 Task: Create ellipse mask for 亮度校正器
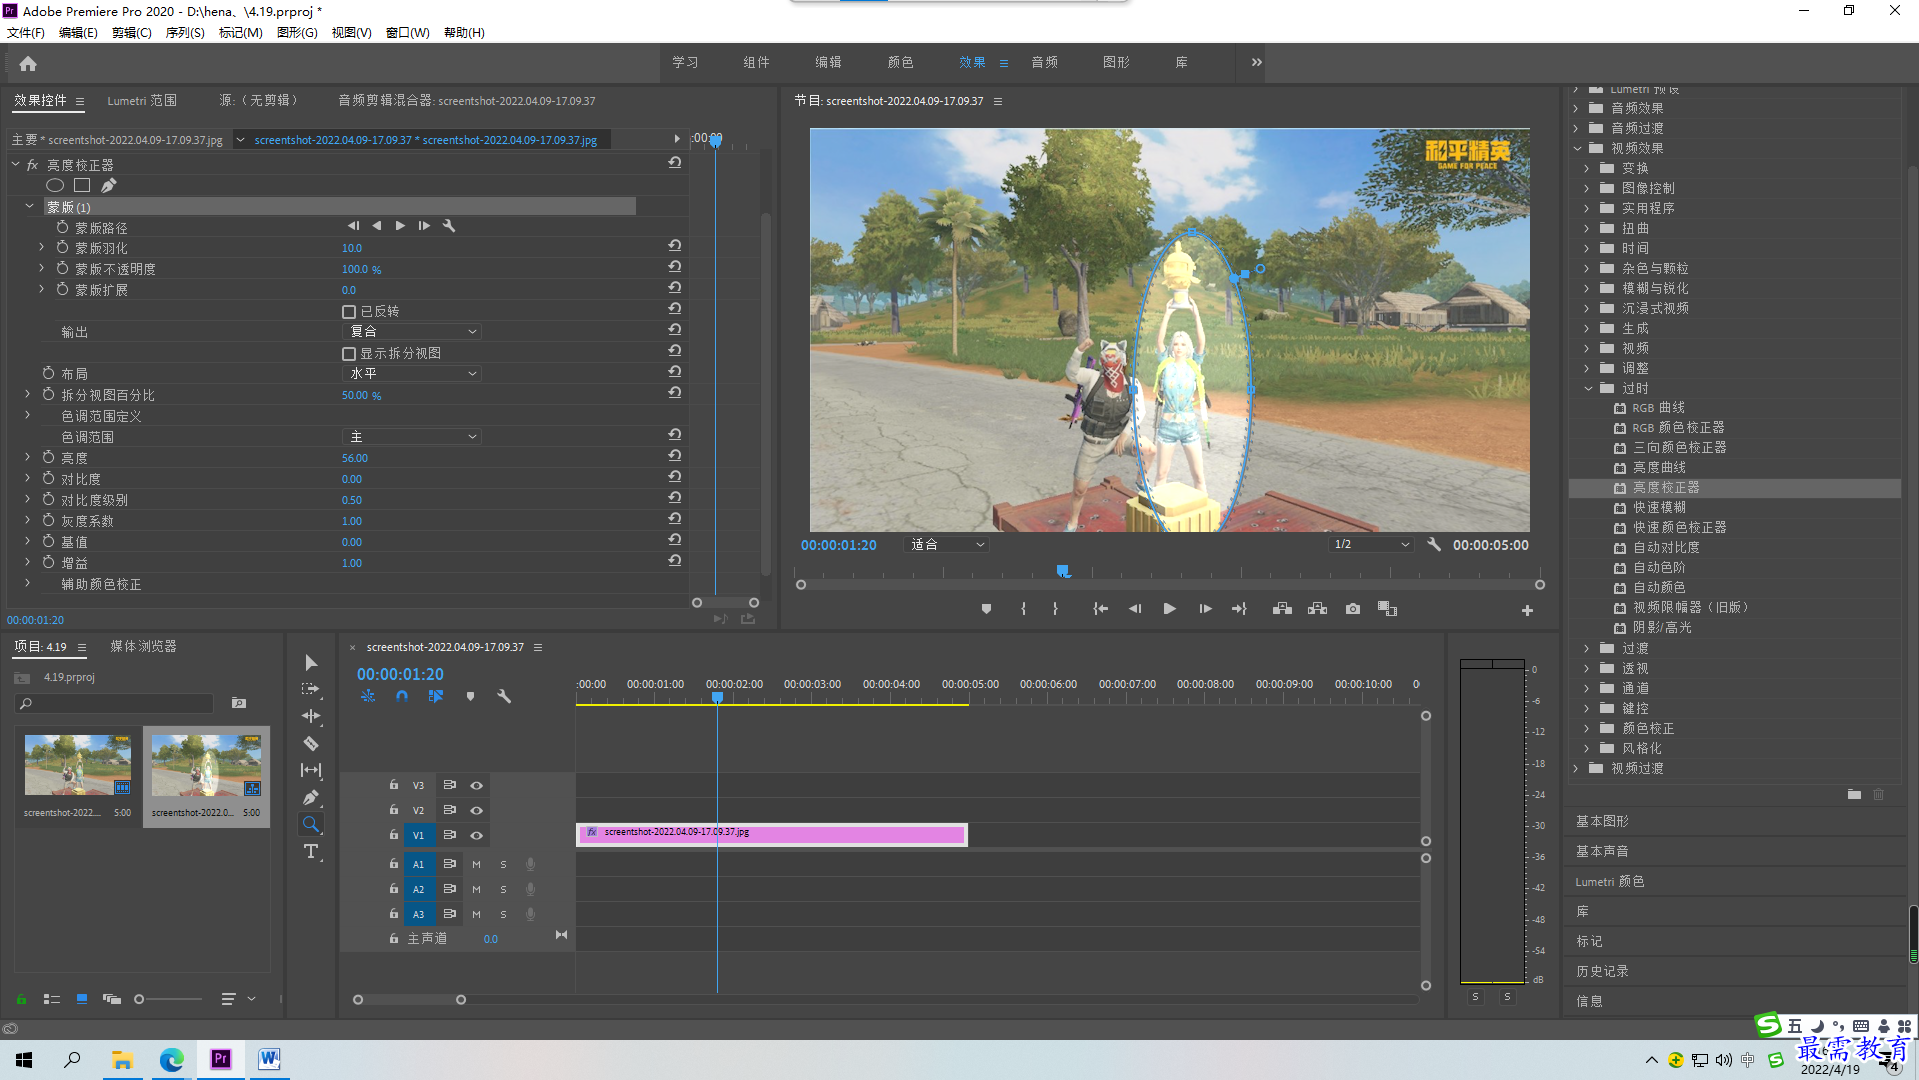[x=55, y=185]
